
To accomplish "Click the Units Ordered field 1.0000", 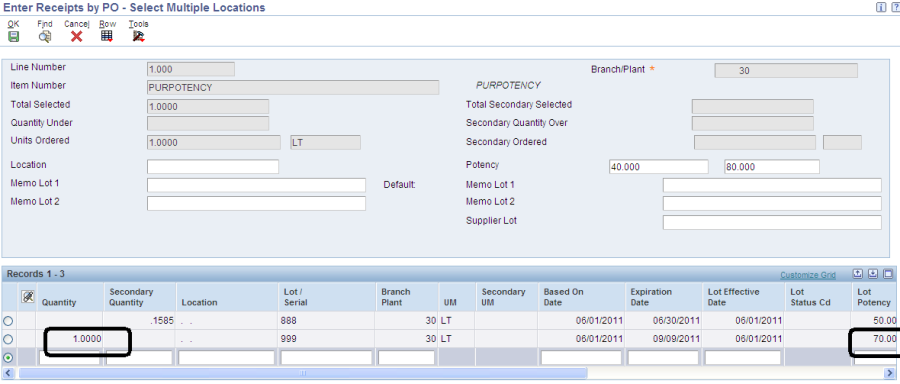I will pyautogui.click(x=214, y=142).
